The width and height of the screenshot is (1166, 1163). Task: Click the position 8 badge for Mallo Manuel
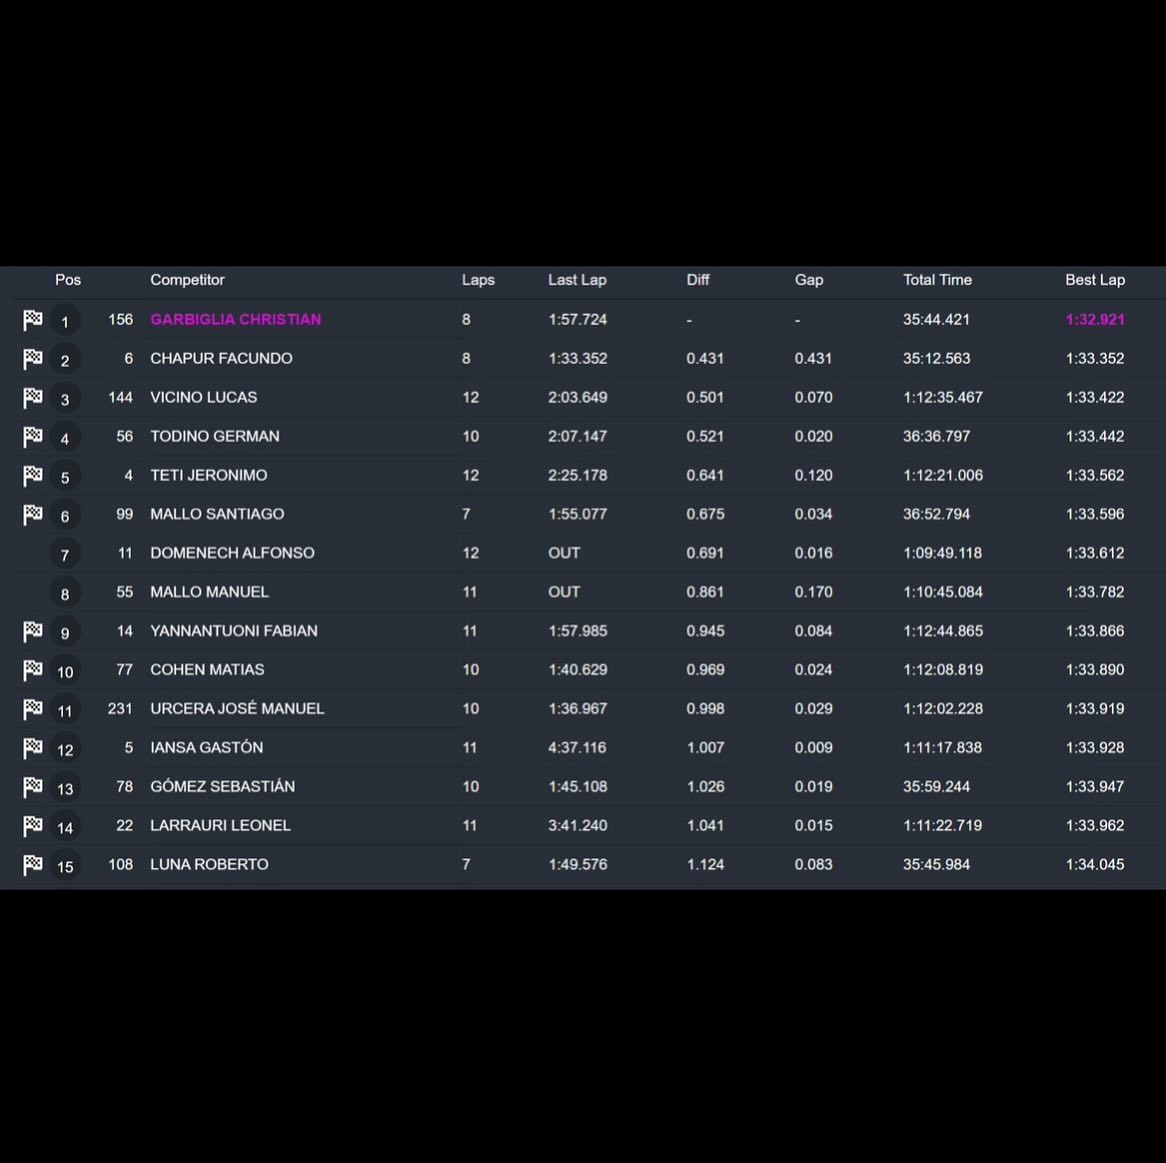pyautogui.click(x=65, y=593)
